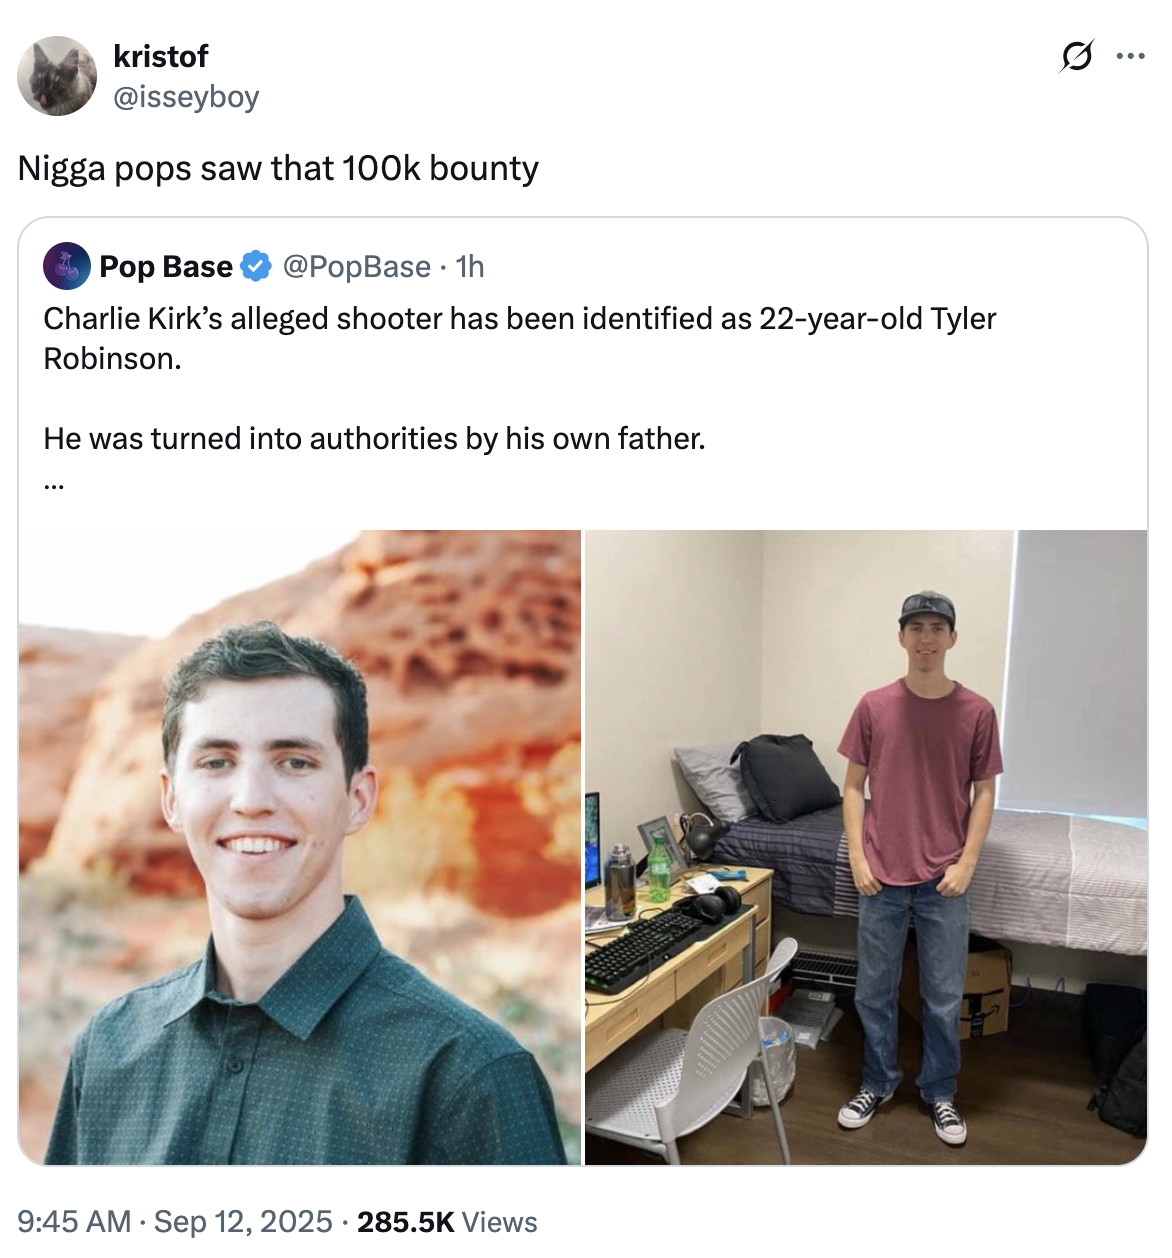The height and width of the screenshot is (1258, 1172).
Task: Click the quoted text starting "Charlie Kirk's alleged shooter"
Action: [520, 319]
